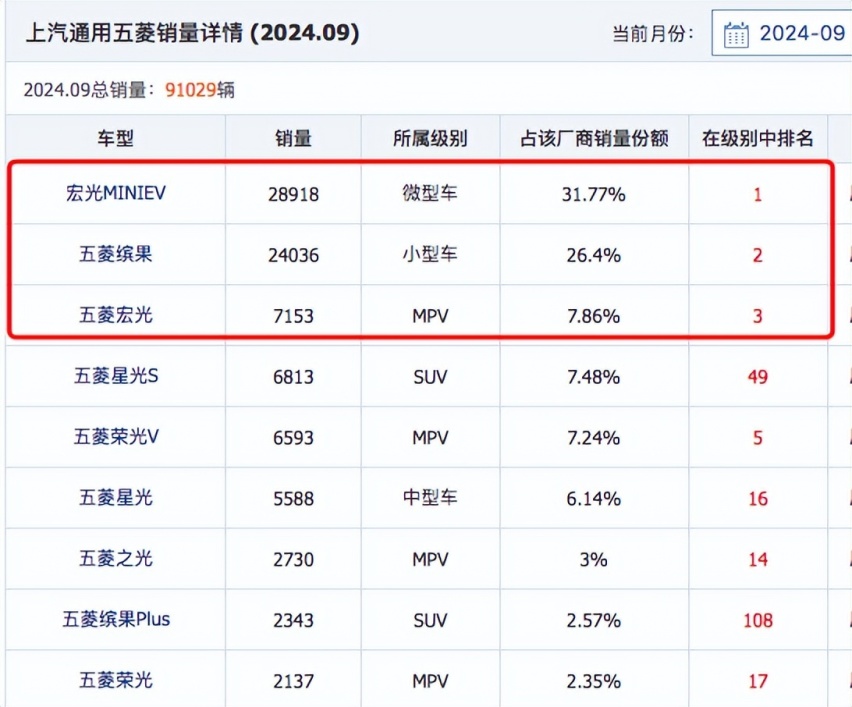Click the share value 26.4%
This screenshot has width=852, height=707.
[x=594, y=255]
